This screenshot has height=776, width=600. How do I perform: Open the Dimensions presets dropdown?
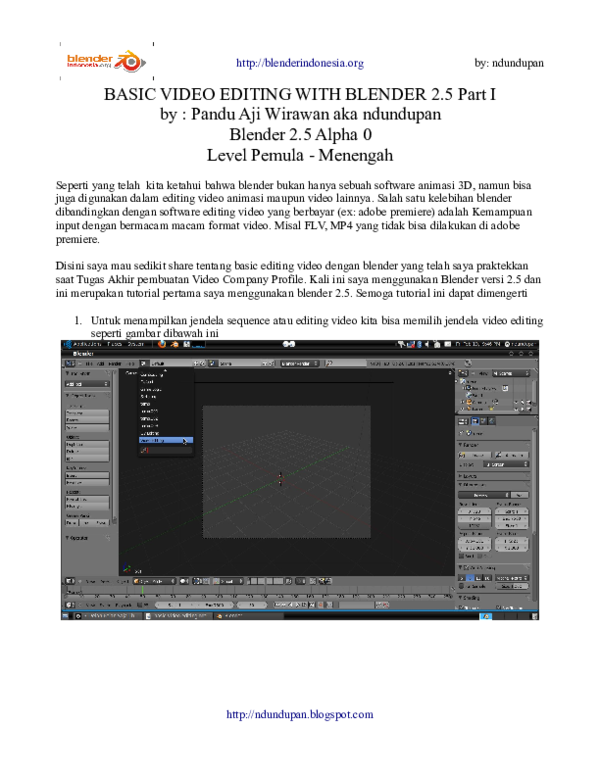(484, 495)
